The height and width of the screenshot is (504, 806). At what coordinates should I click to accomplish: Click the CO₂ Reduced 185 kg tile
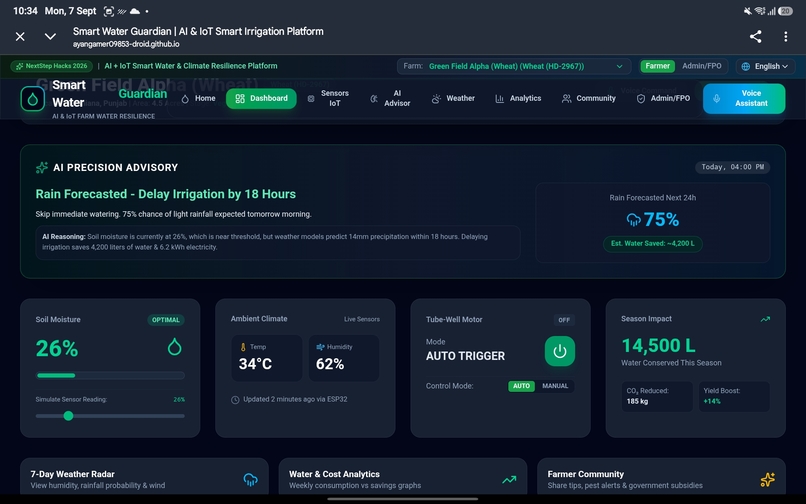tap(657, 397)
